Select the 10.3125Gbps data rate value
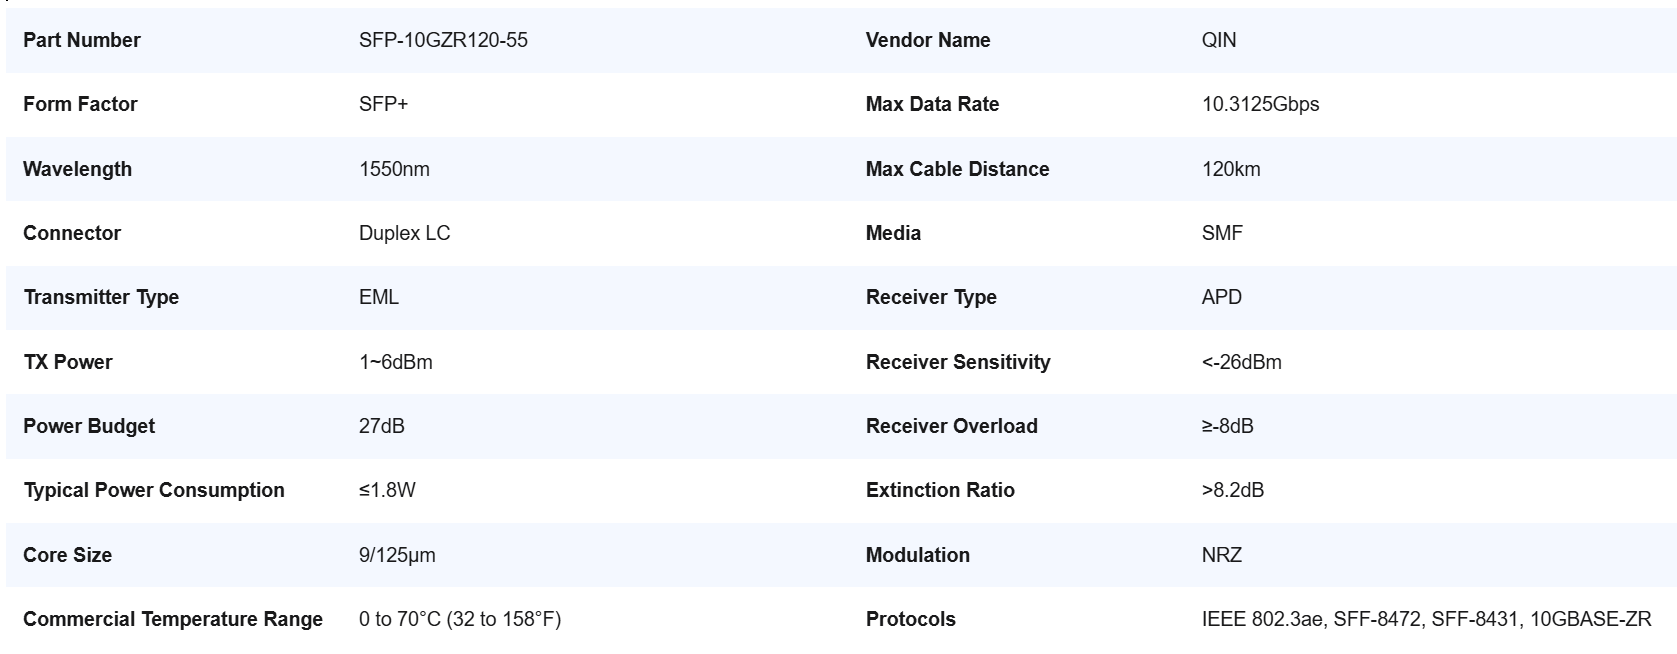1677x654 pixels. [x=1260, y=104]
